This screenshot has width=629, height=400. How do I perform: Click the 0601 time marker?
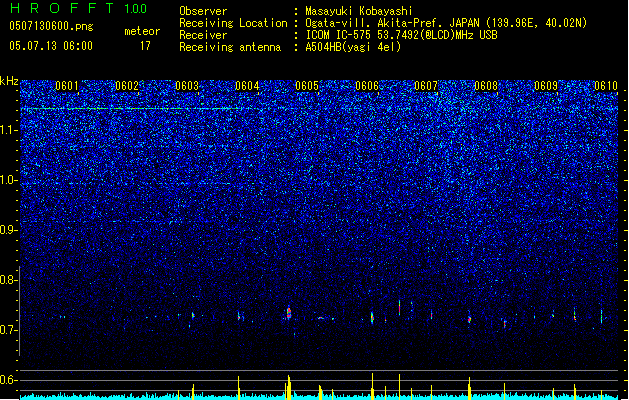(x=67, y=86)
